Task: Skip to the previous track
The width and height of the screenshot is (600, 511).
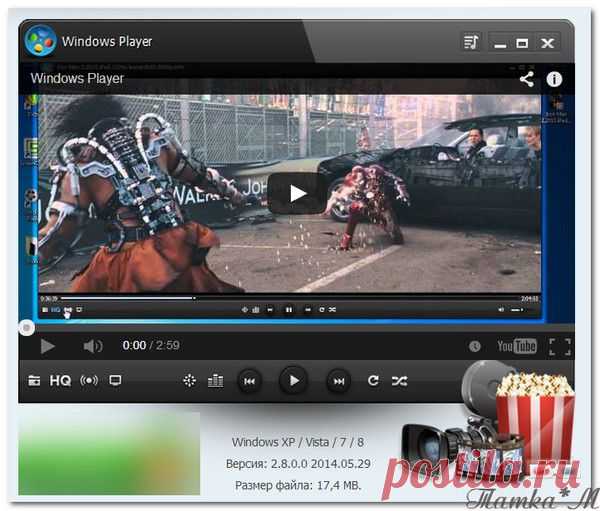Action: click(249, 381)
